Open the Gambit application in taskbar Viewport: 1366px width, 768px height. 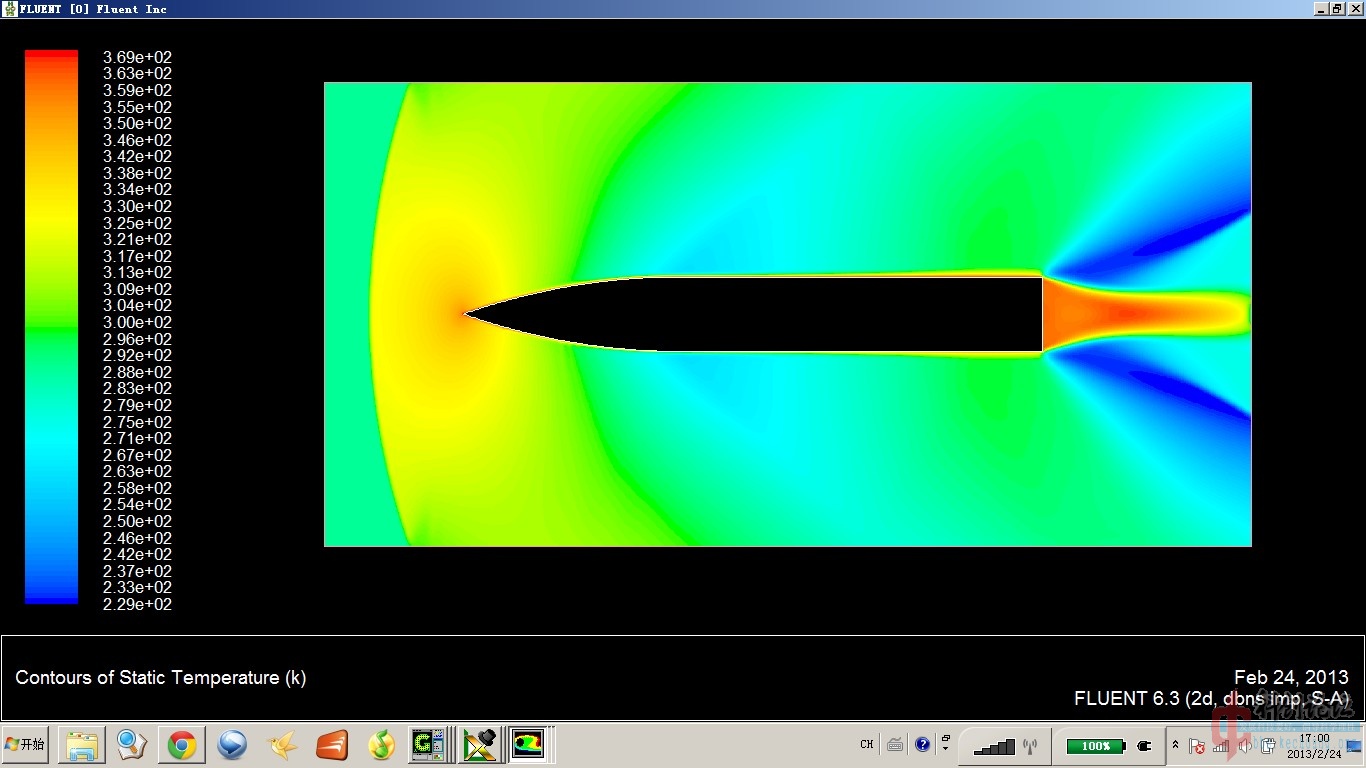point(429,745)
